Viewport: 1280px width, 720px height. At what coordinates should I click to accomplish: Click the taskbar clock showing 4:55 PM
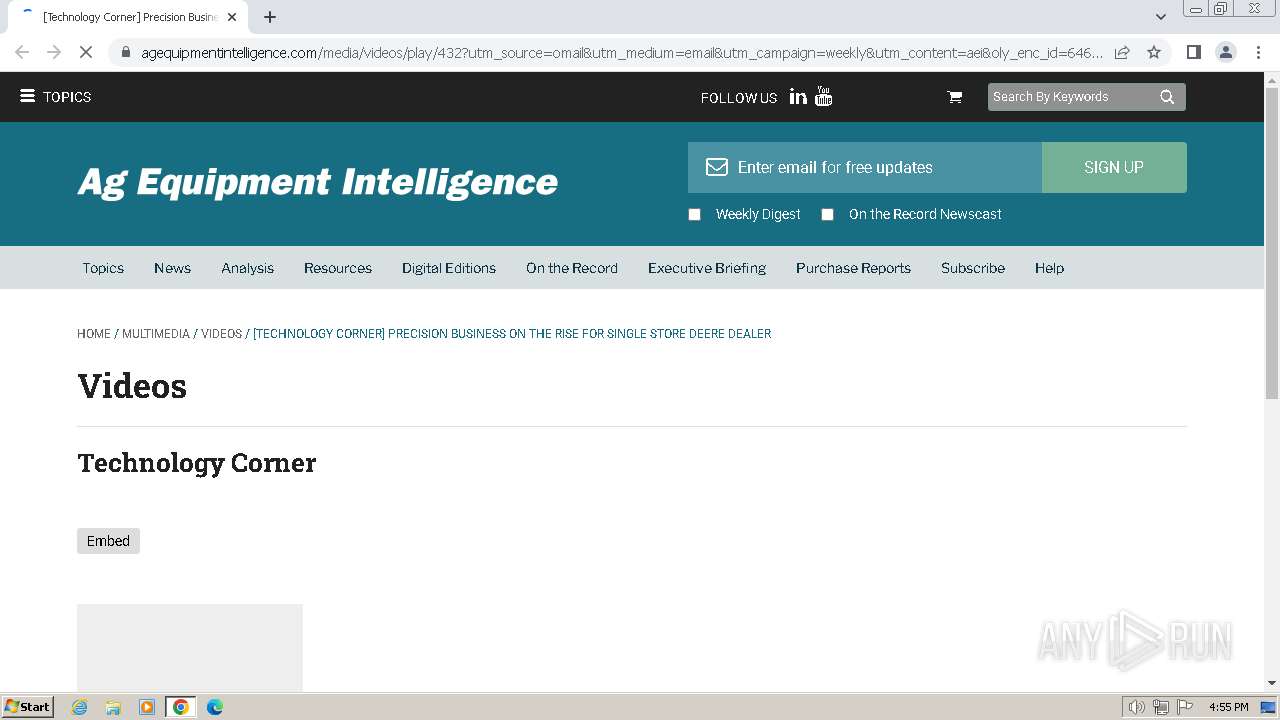click(x=1228, y=707)
